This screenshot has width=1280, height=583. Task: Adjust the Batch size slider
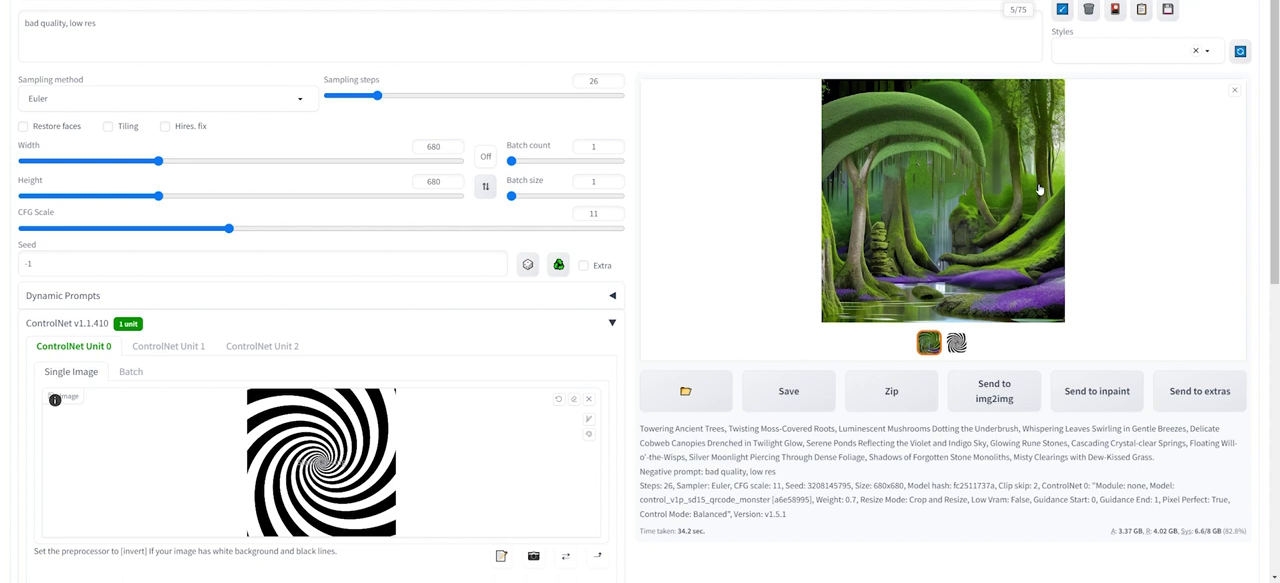[x=565, y=195]
